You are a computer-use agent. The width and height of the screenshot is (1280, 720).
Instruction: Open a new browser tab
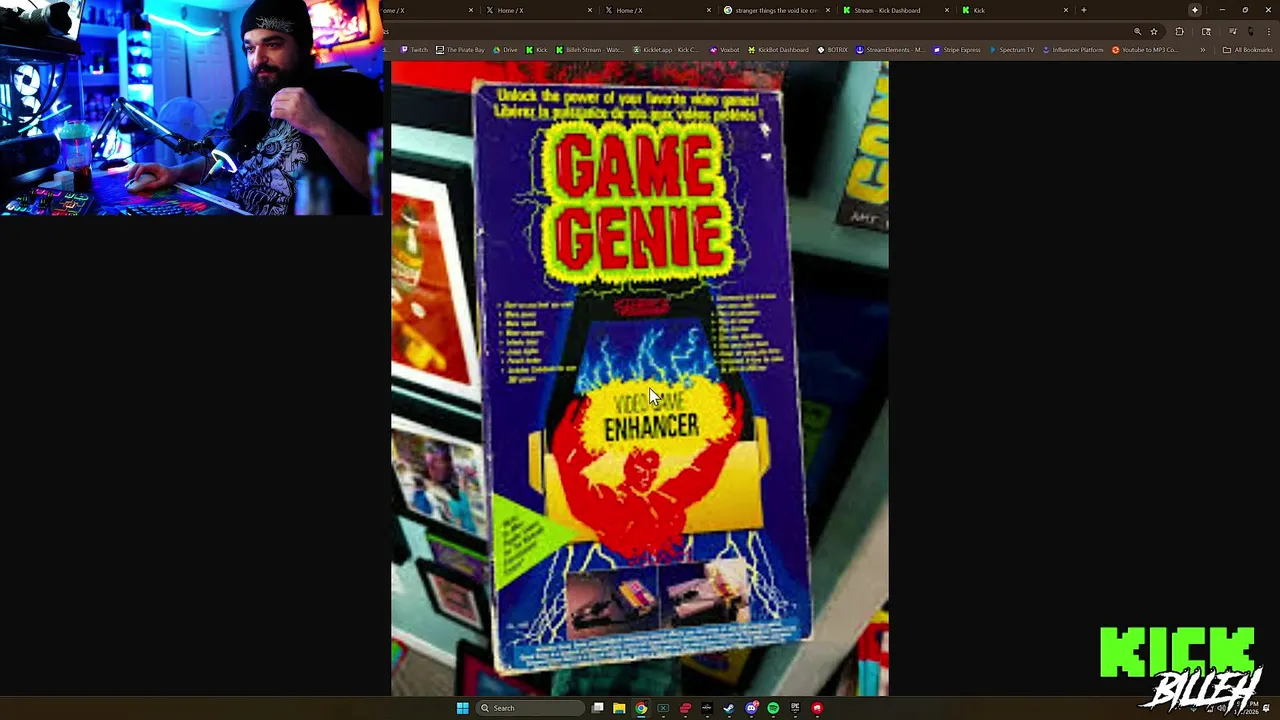pos(1084,10)
